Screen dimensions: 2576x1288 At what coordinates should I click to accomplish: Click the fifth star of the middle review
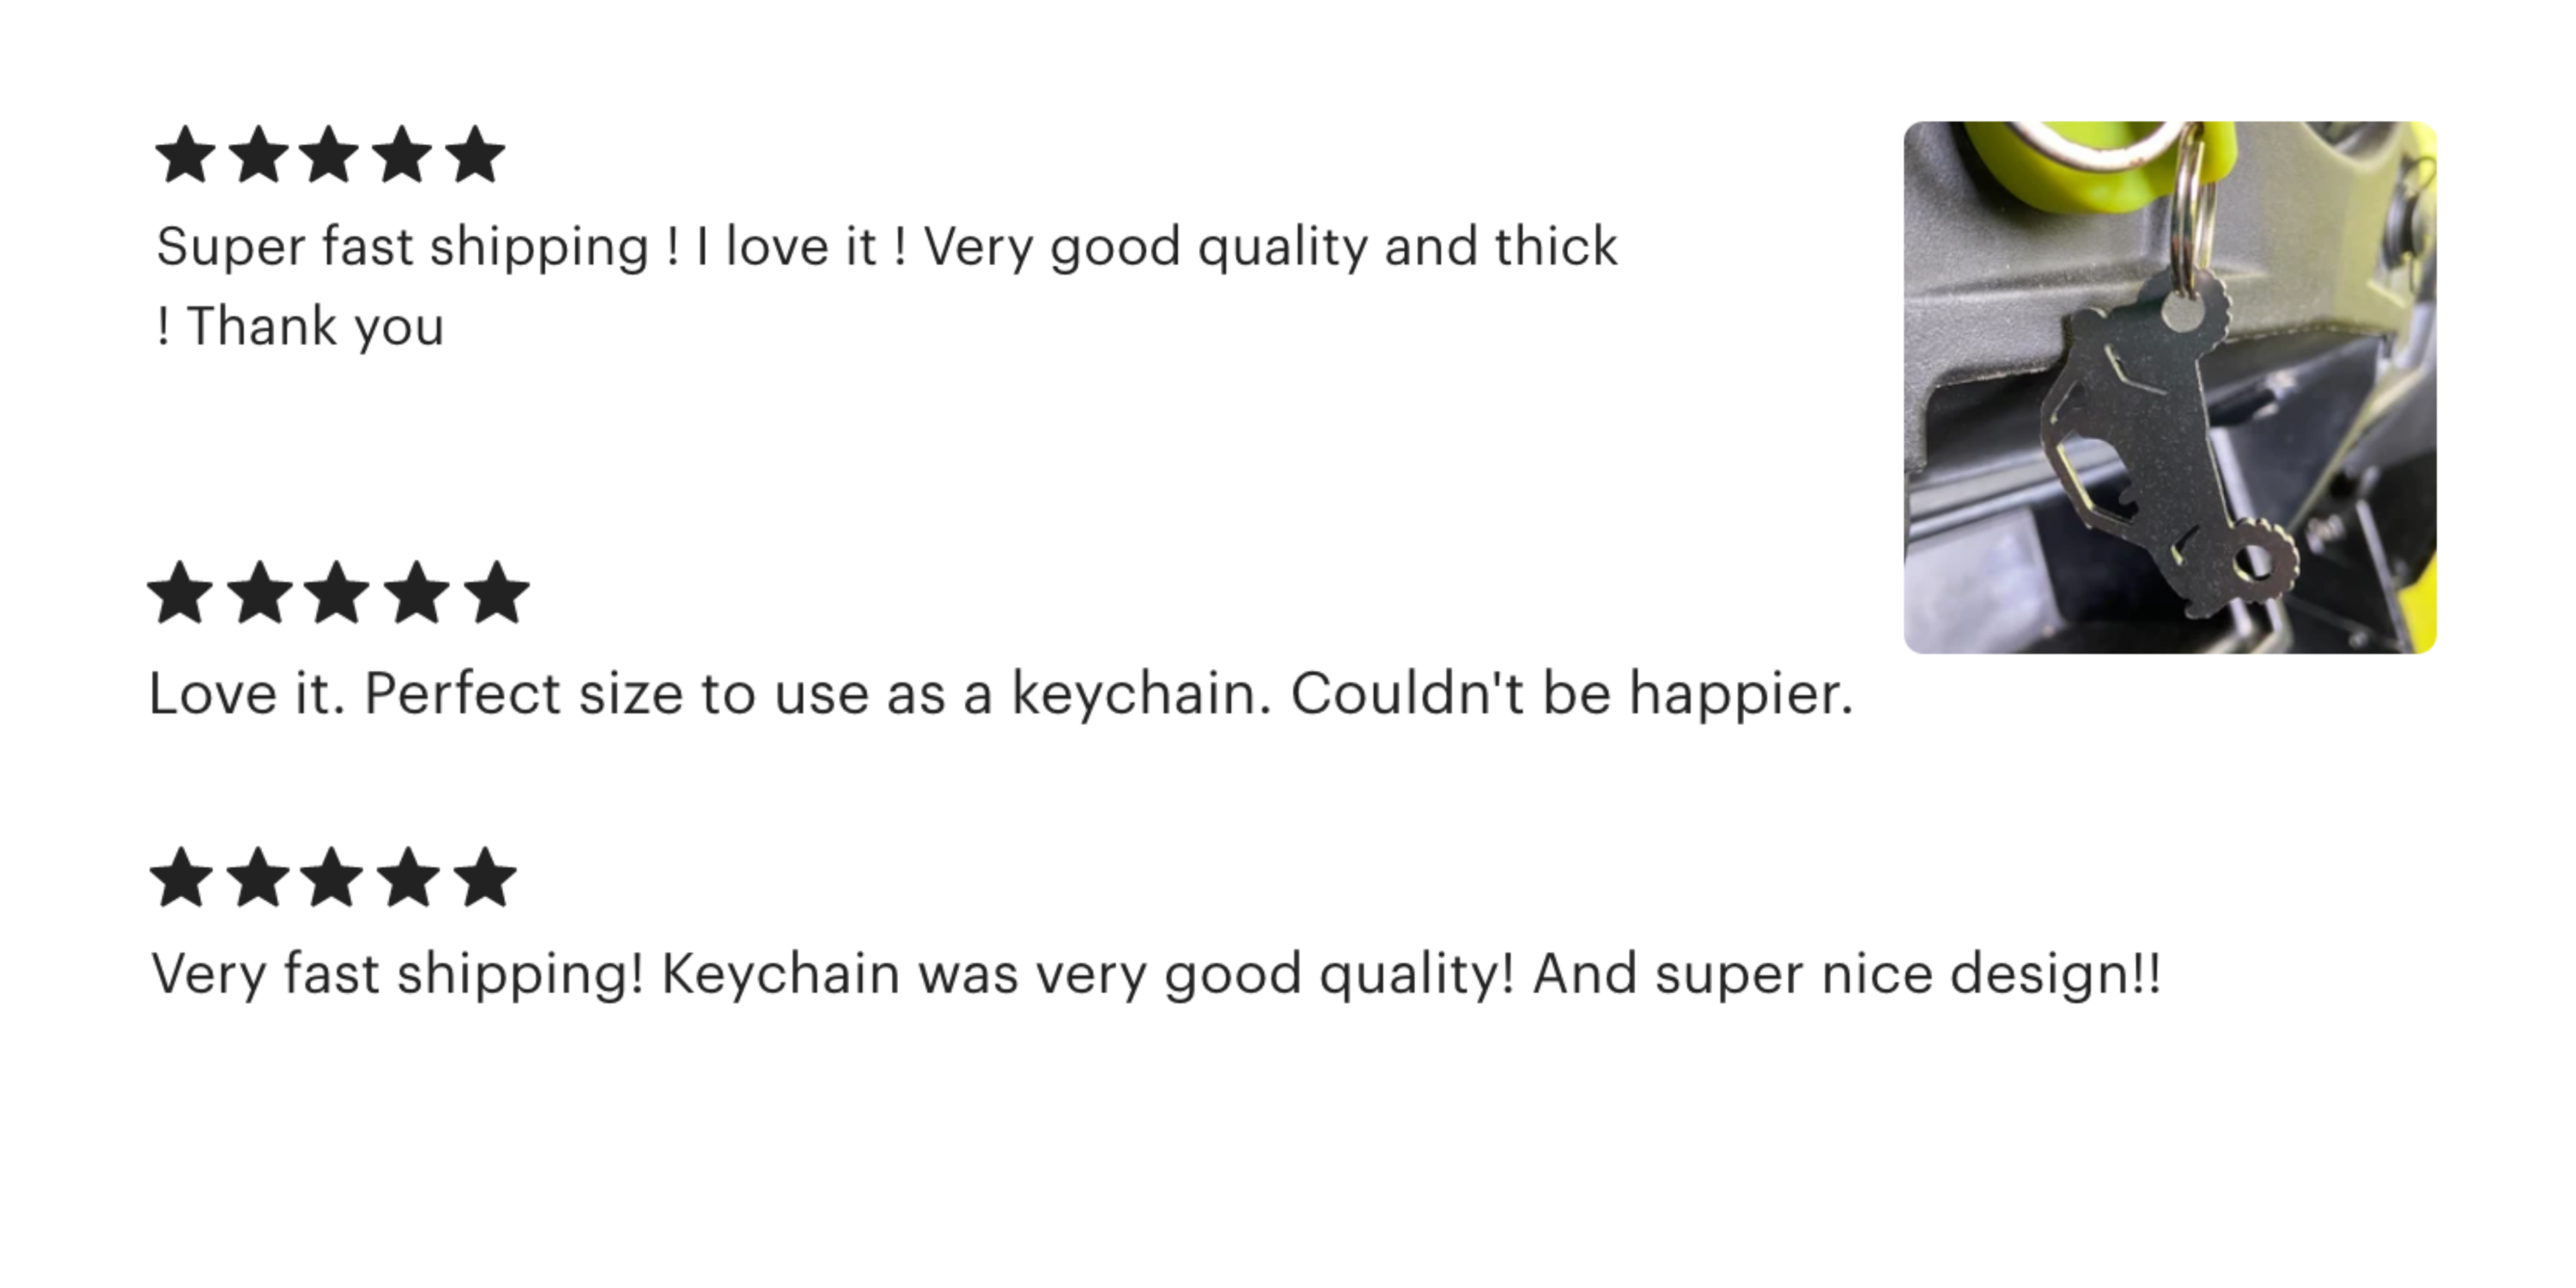click(496, 593)
